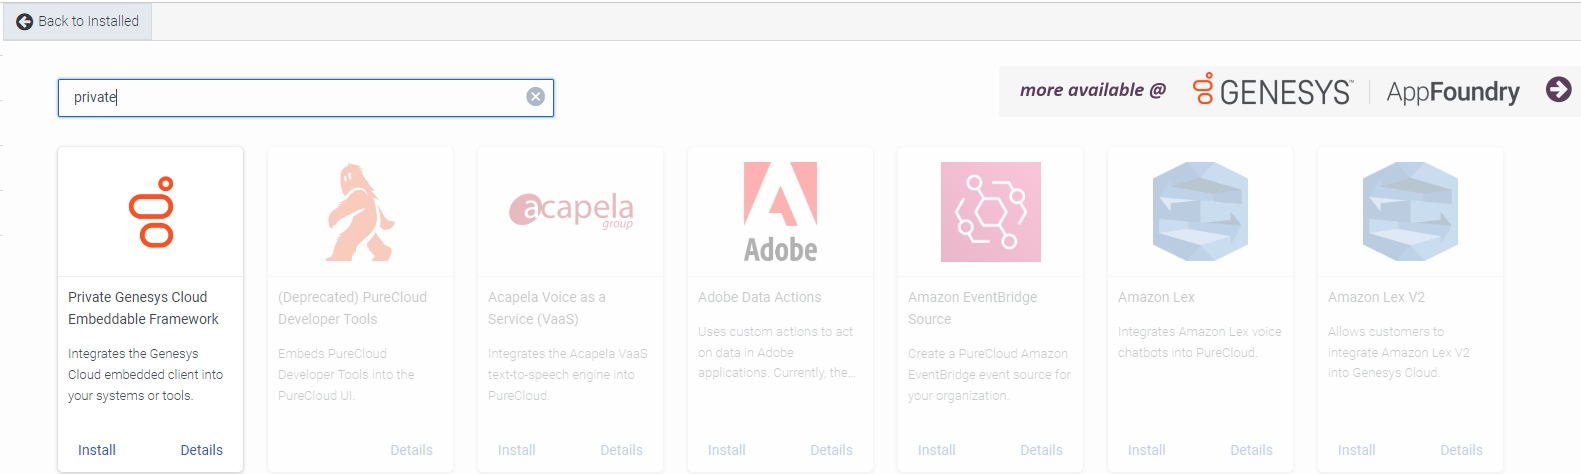Install the Amazon Lex V2 integration
Image resolution: width=1581 pixels, height=474 pixels.
(x=1357, y=450)
